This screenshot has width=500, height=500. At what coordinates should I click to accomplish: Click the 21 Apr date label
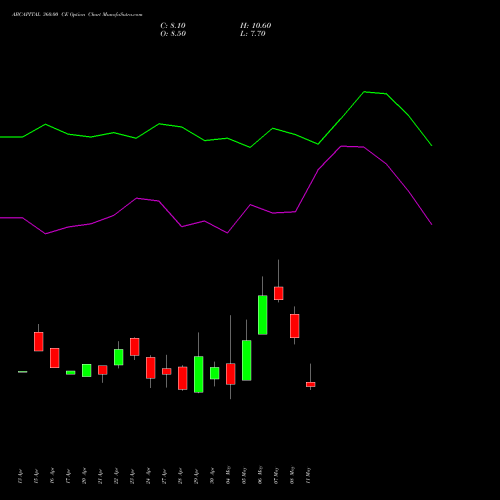click(100, 476)
